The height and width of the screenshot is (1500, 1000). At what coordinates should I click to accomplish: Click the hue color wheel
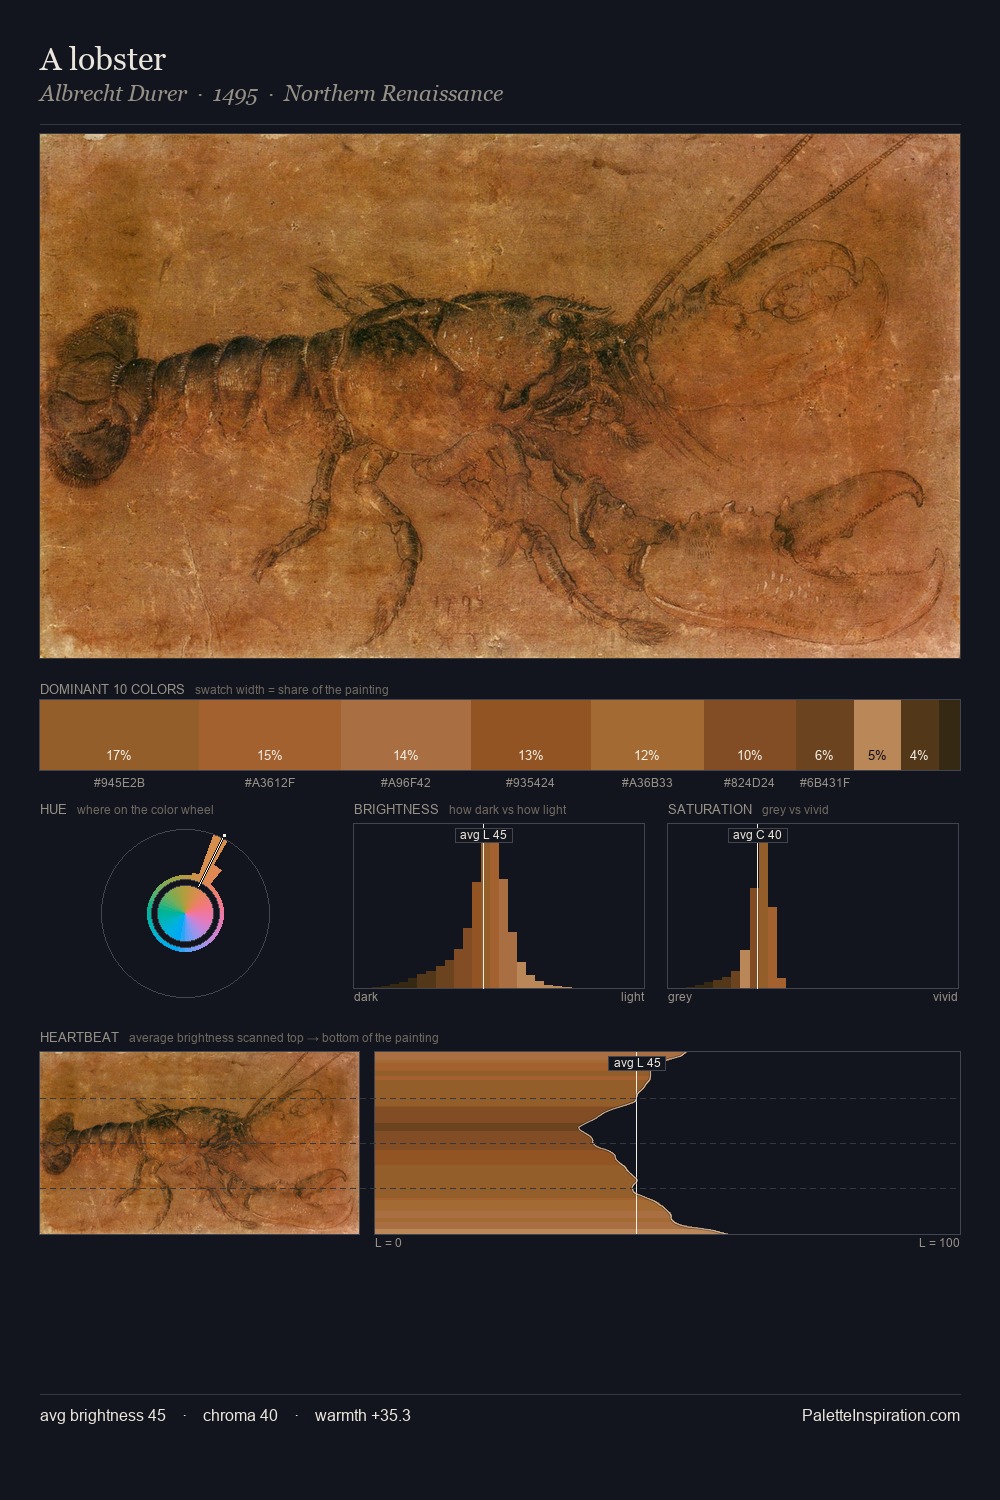click(x=185, y=913)
